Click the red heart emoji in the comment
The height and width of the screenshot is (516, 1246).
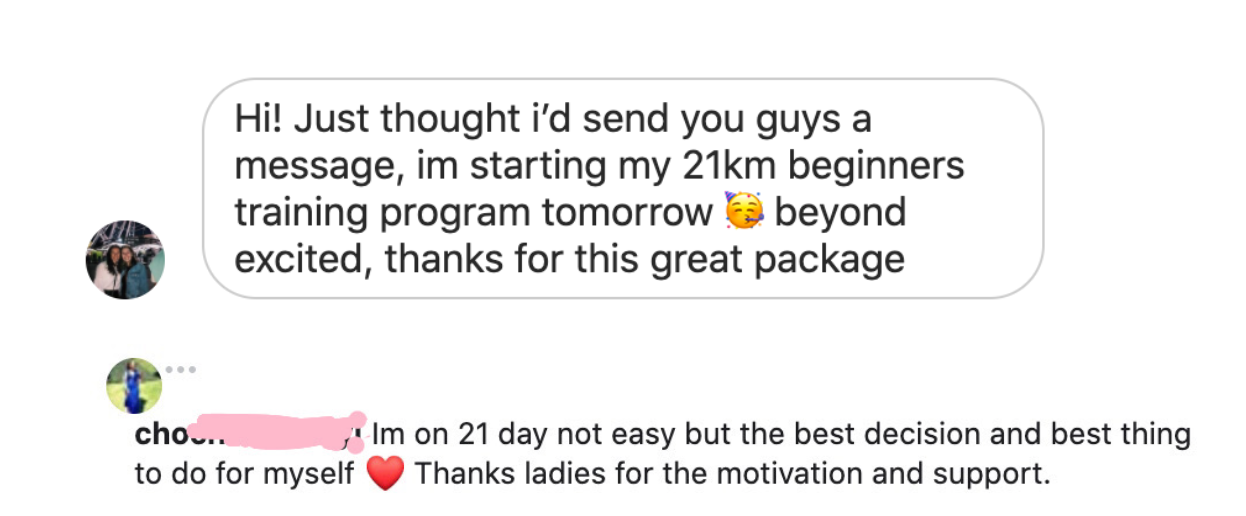pyautogui.click(x=384, y=474)
